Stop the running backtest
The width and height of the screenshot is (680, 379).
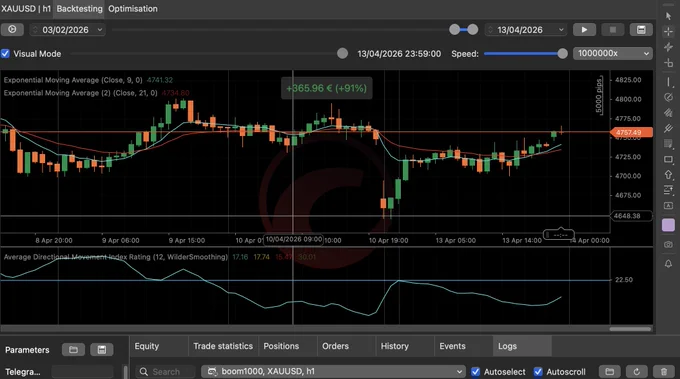tap(613, 29)
